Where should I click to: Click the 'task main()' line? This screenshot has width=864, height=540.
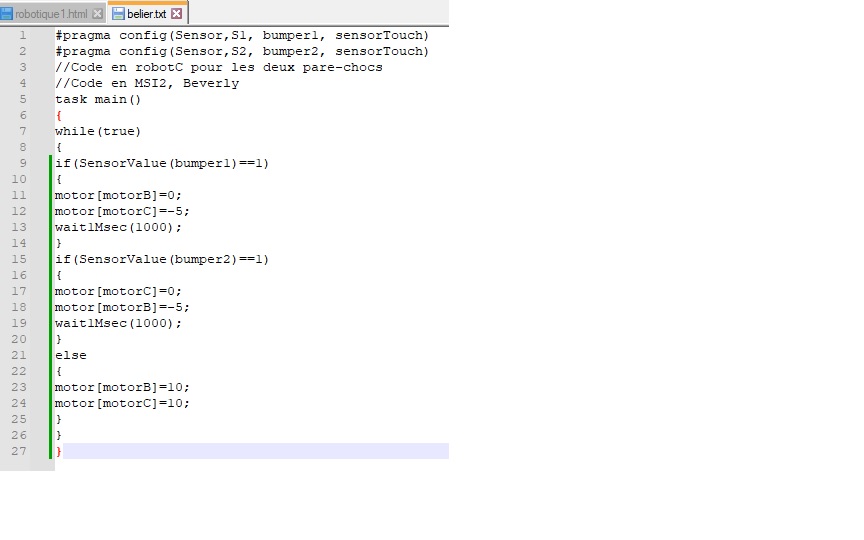coord(98,99)
